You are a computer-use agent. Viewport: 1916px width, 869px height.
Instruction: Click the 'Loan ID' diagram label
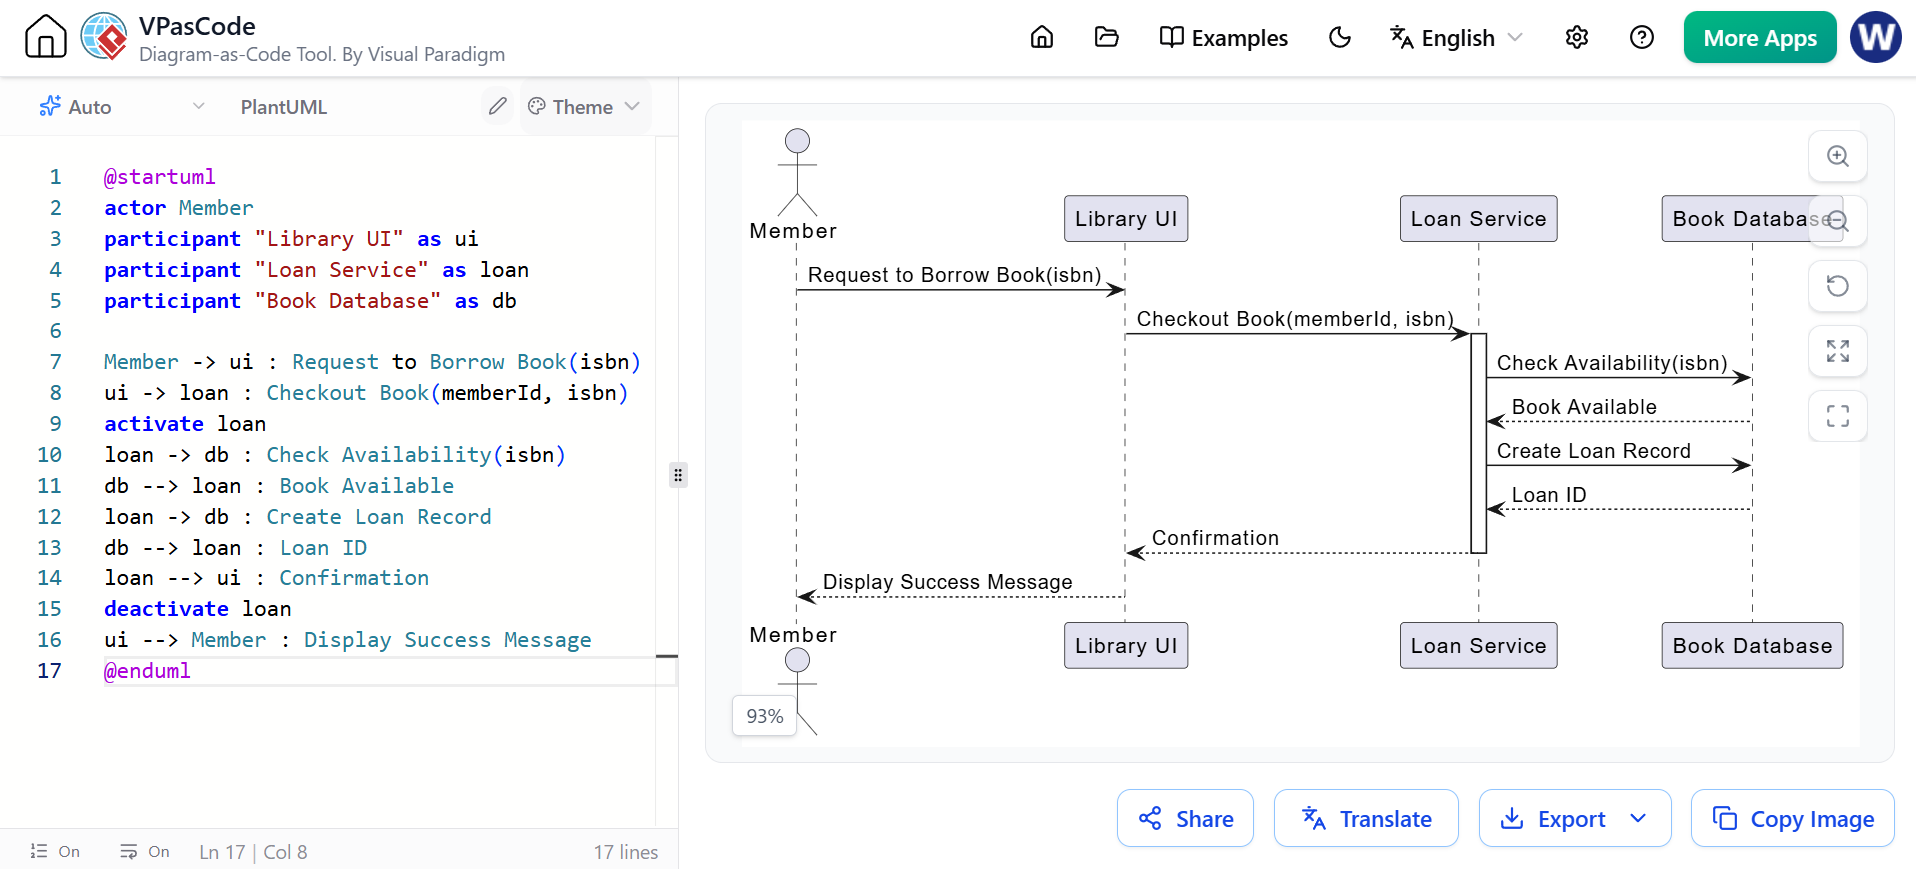(x=1548, y=495)
